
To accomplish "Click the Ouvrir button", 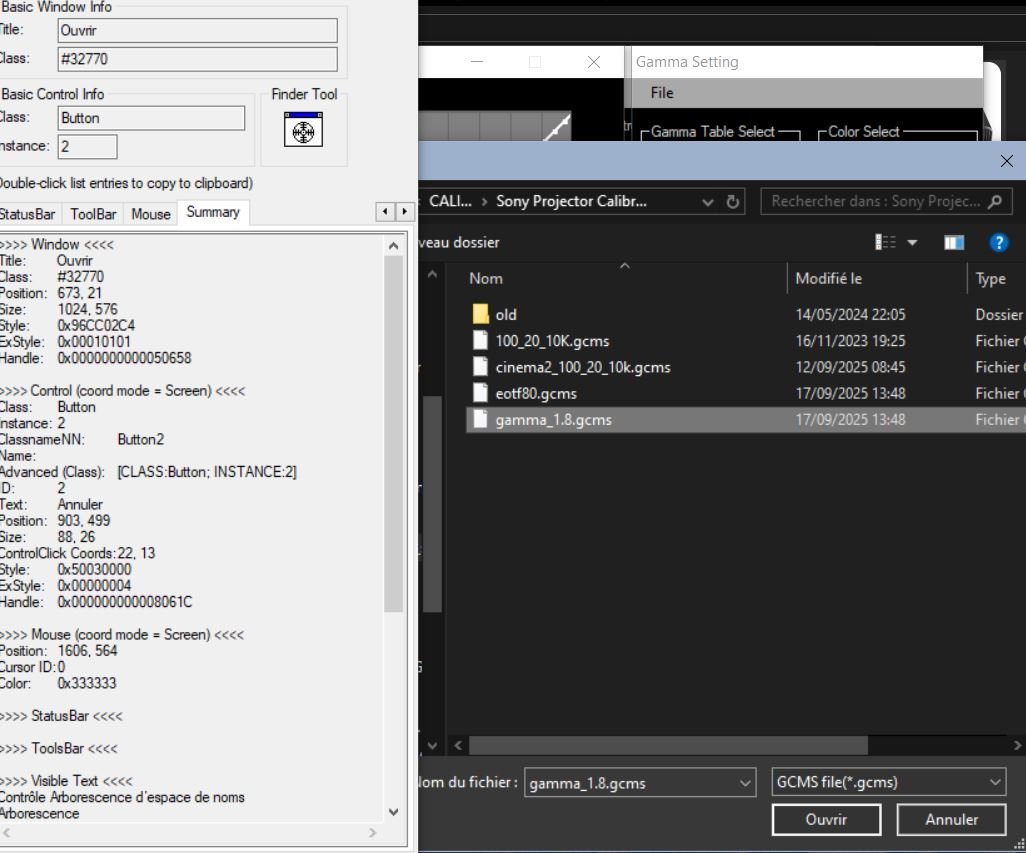I will click(x=826, y=820).
